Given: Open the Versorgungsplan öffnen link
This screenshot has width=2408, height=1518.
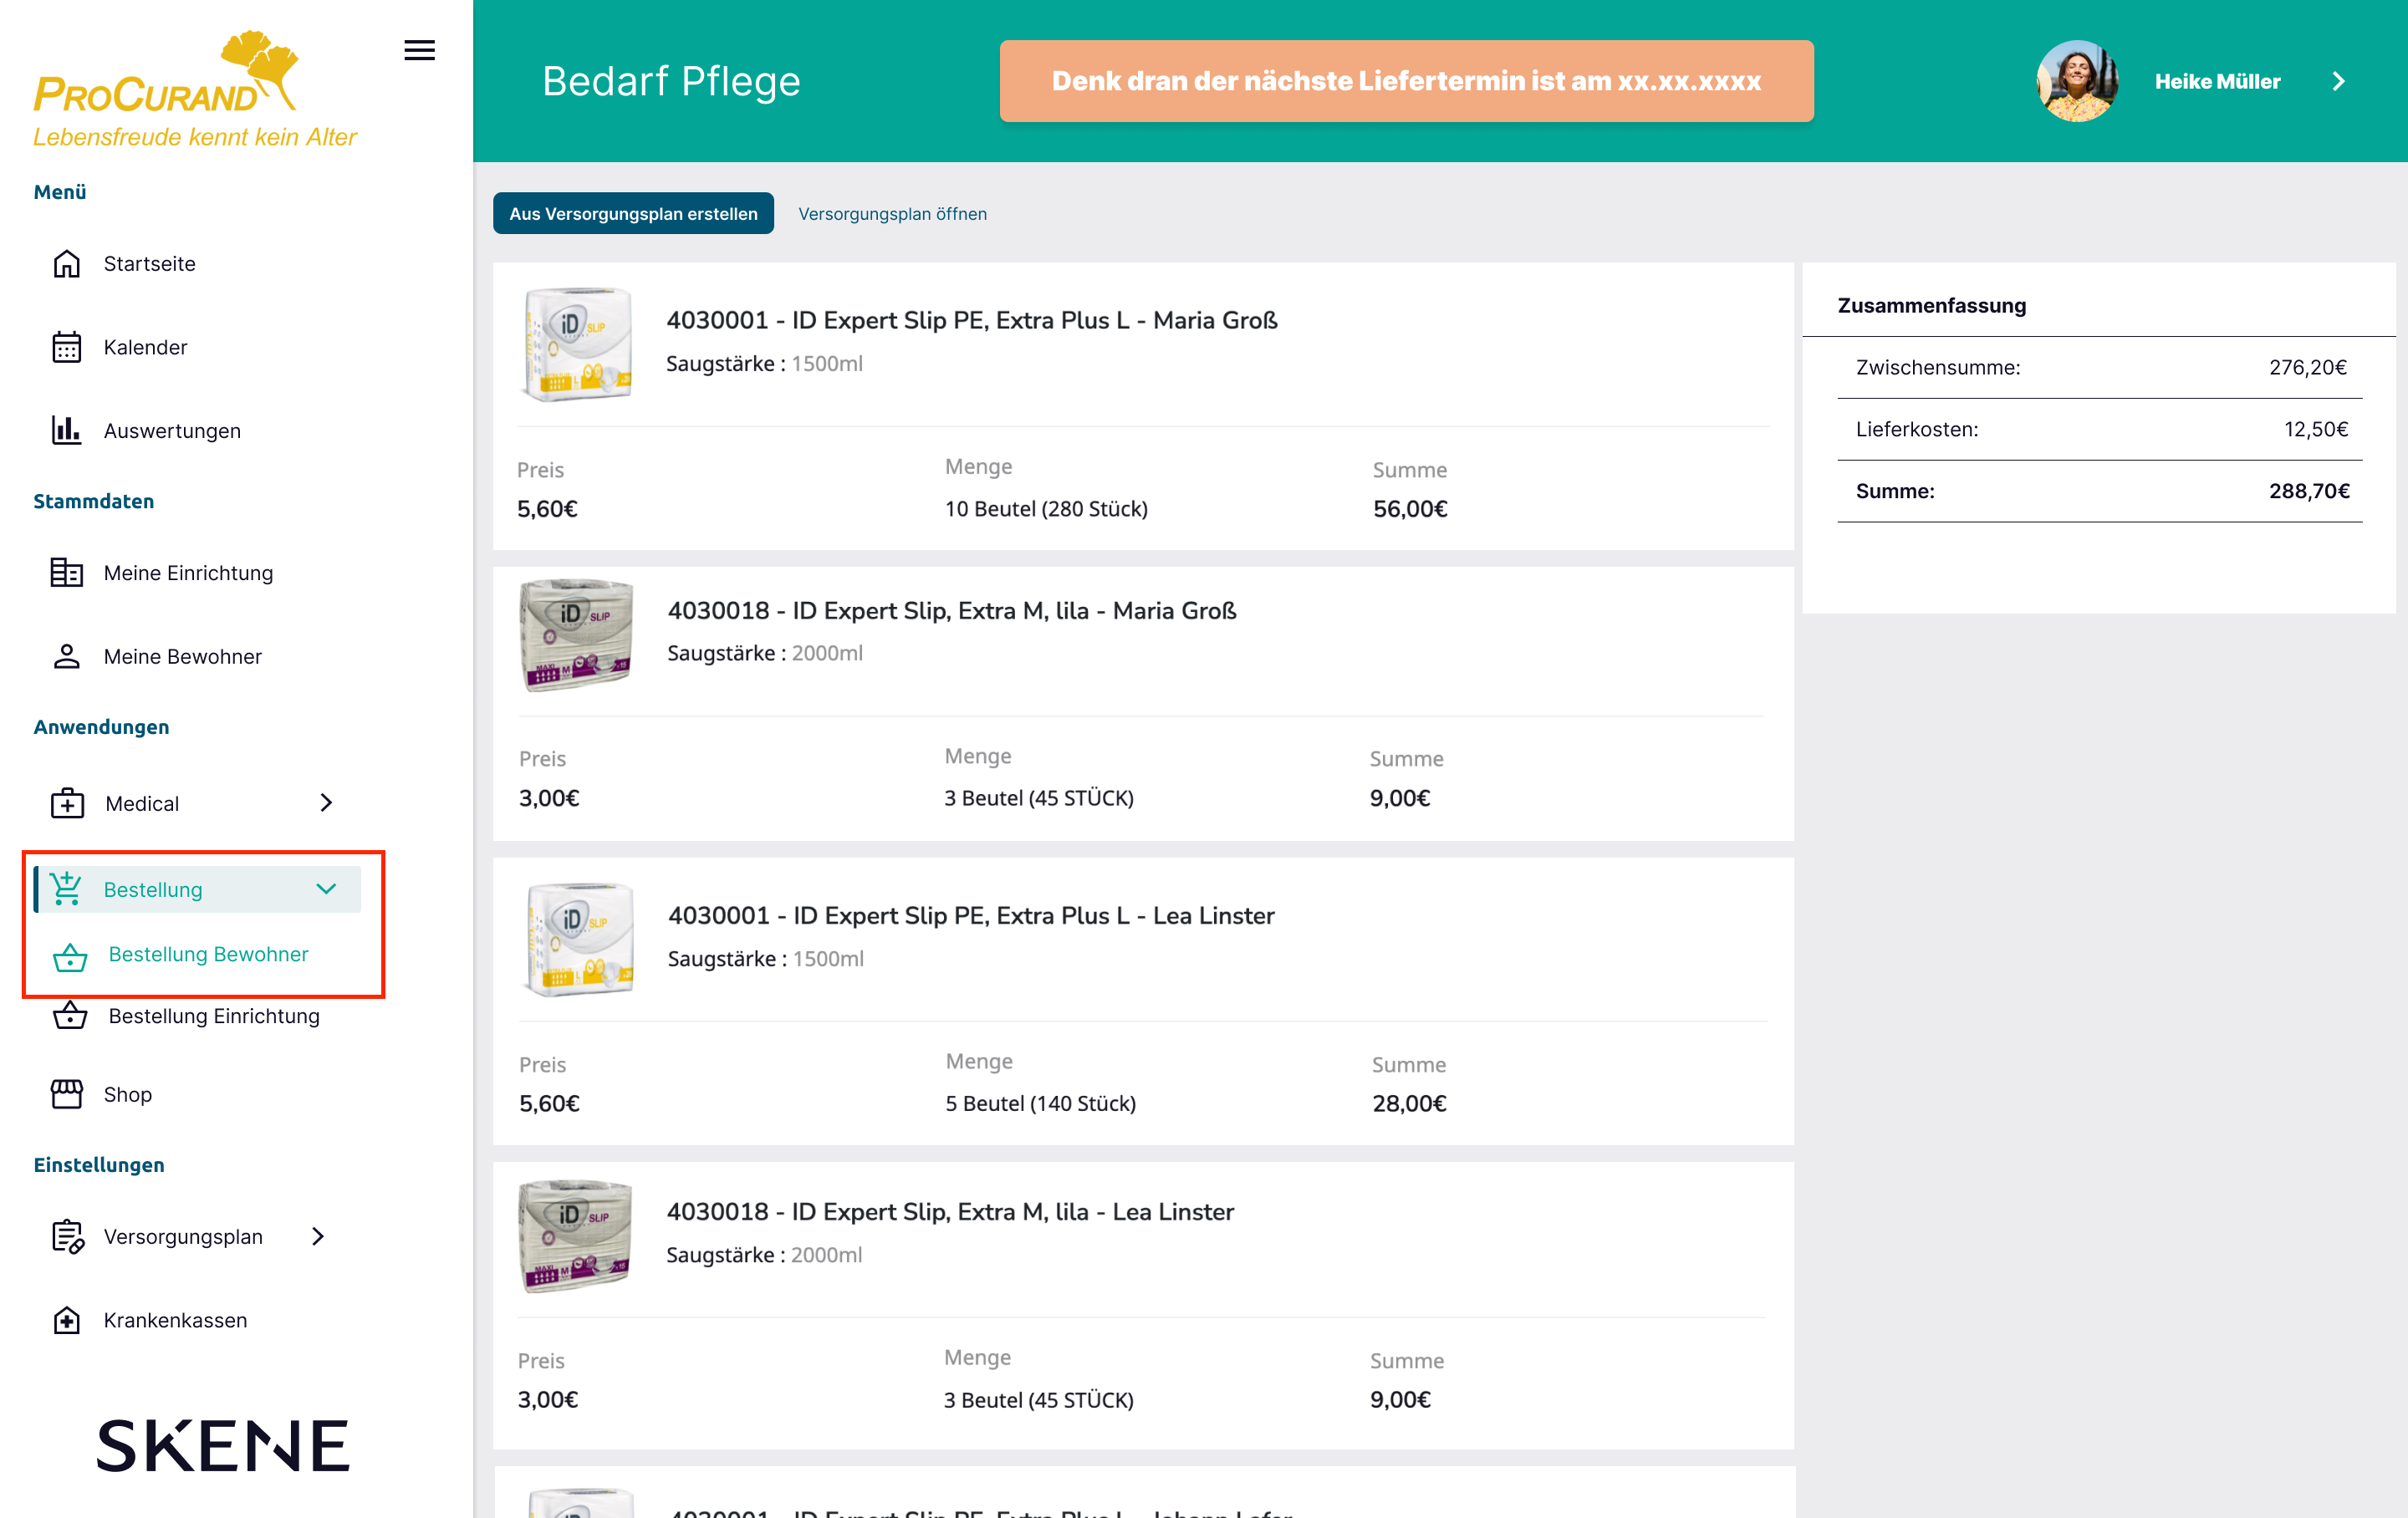Looking at the screenshot, I should (892, 214).
